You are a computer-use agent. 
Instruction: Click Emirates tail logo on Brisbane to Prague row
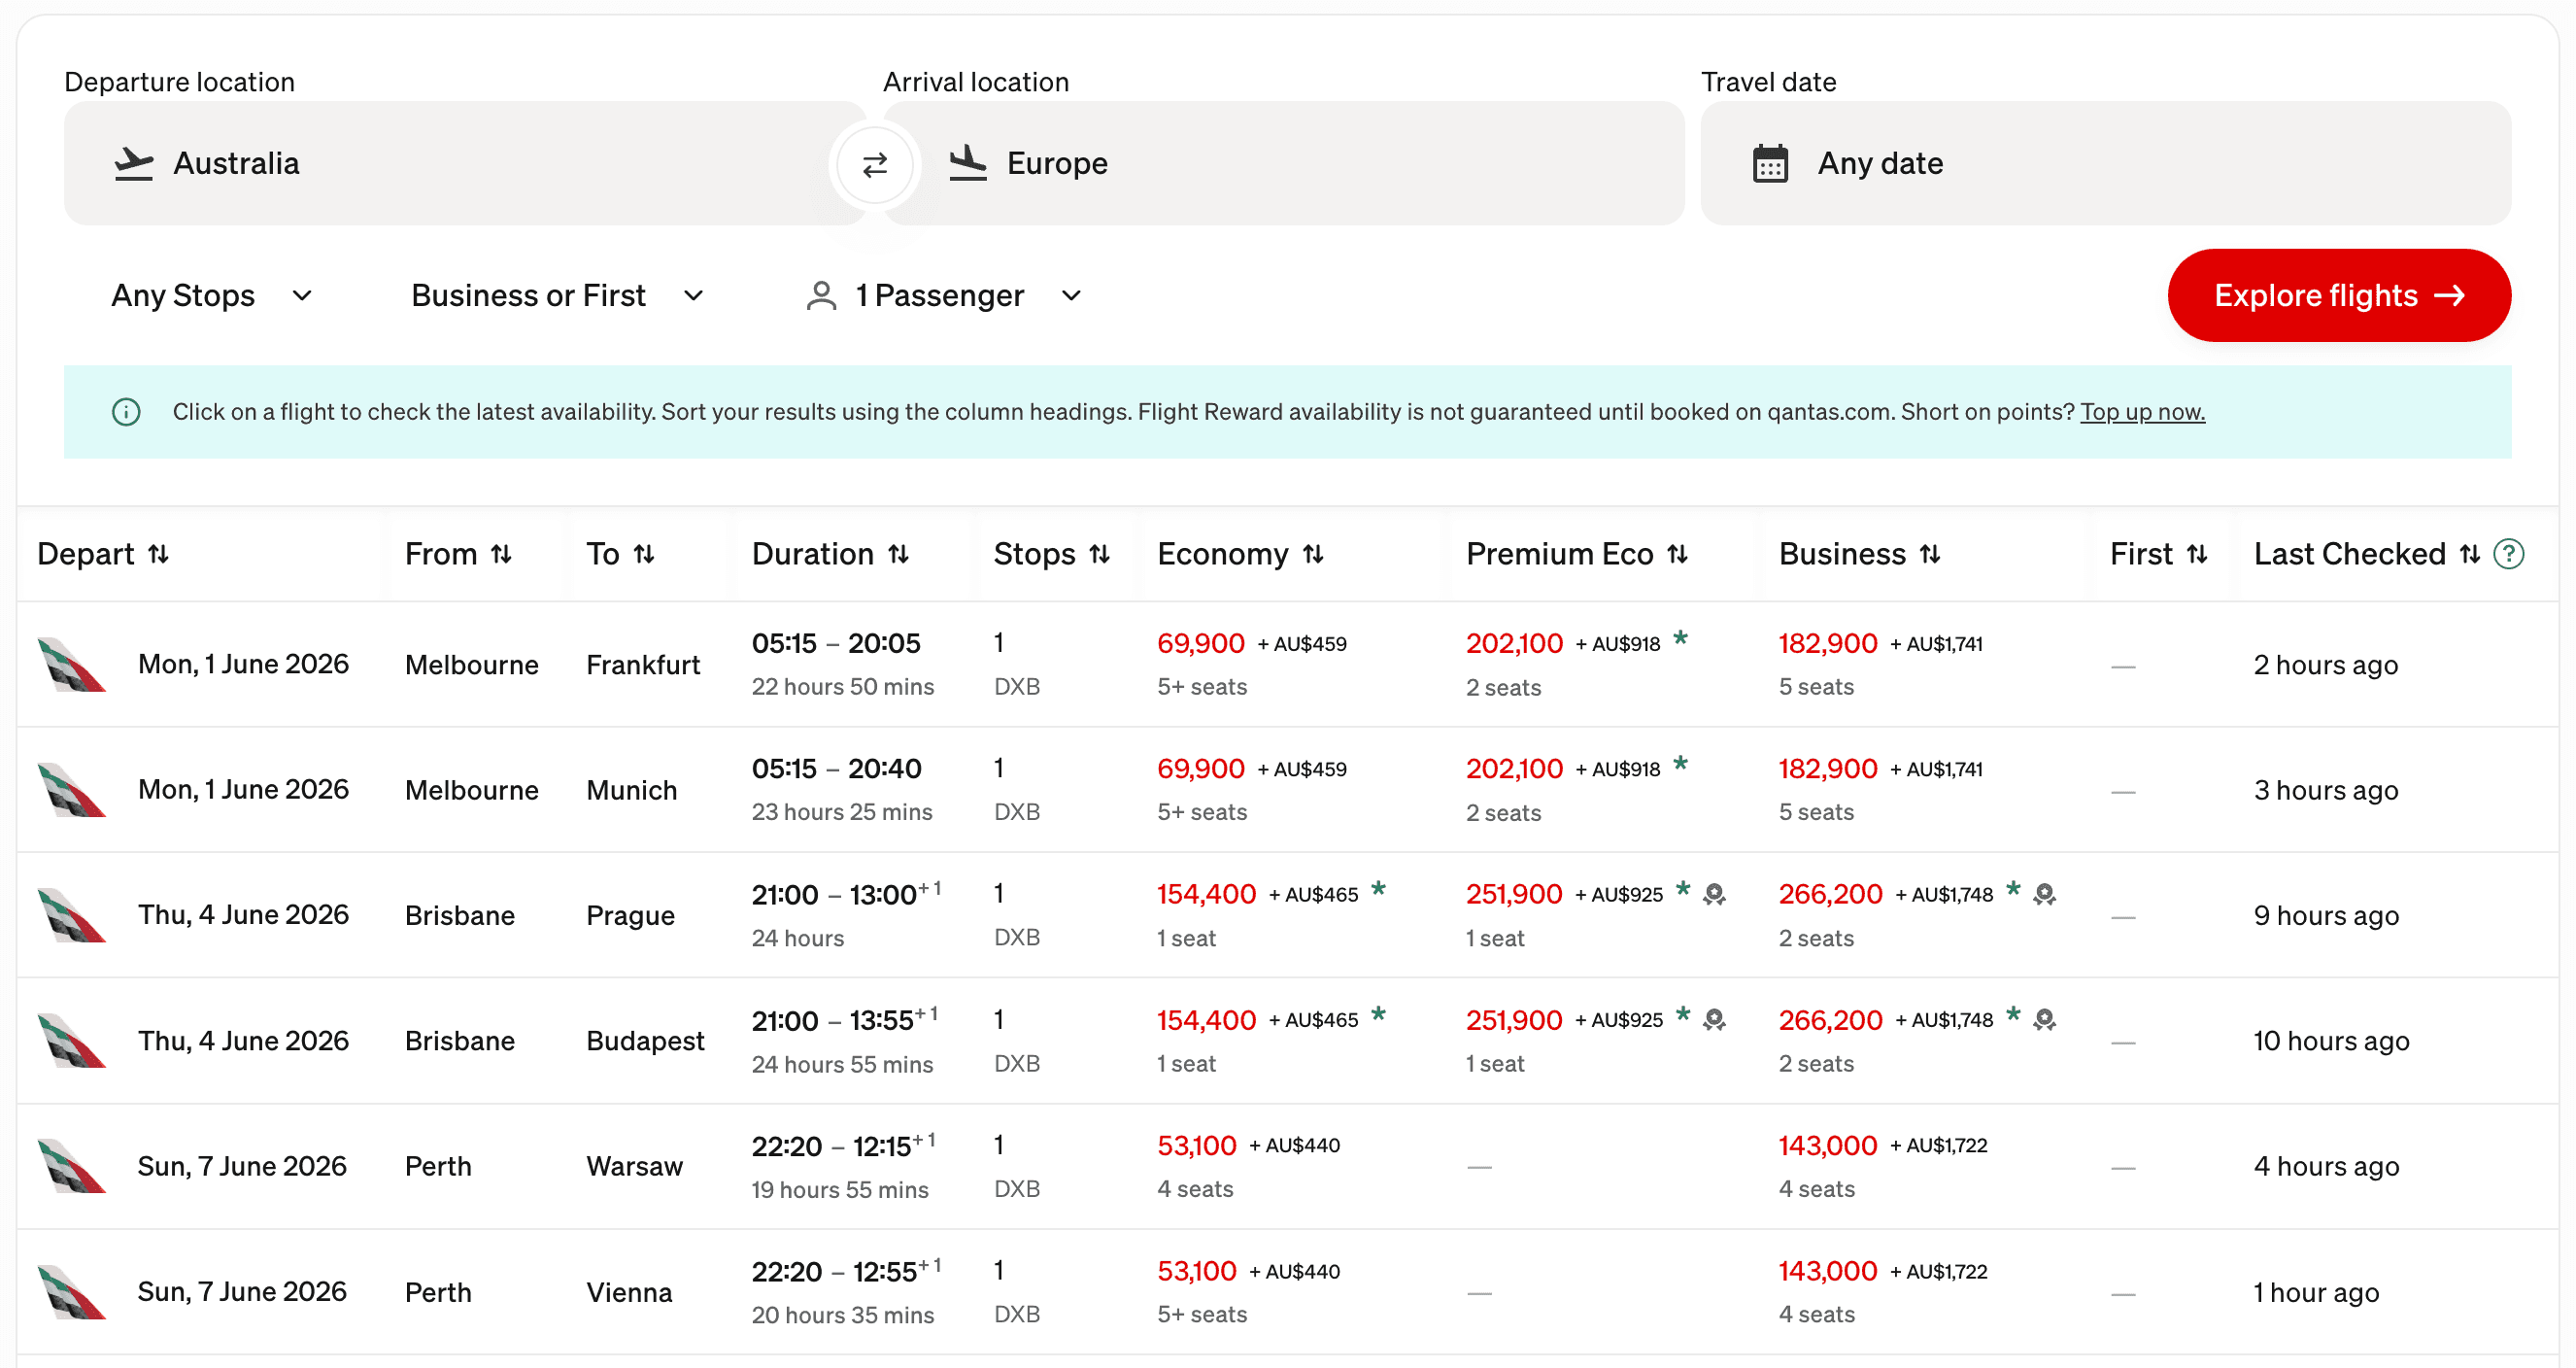point(72,916)
